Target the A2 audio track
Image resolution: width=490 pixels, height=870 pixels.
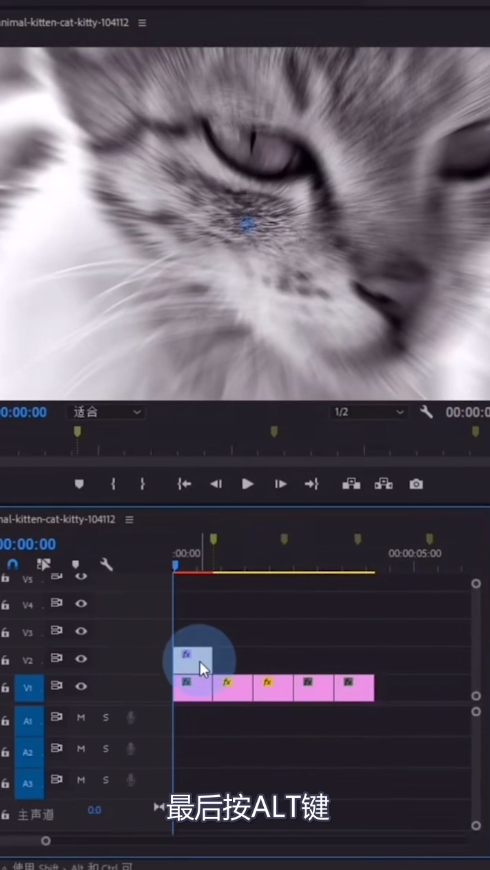pyautogui.click(x=29, y=752)
